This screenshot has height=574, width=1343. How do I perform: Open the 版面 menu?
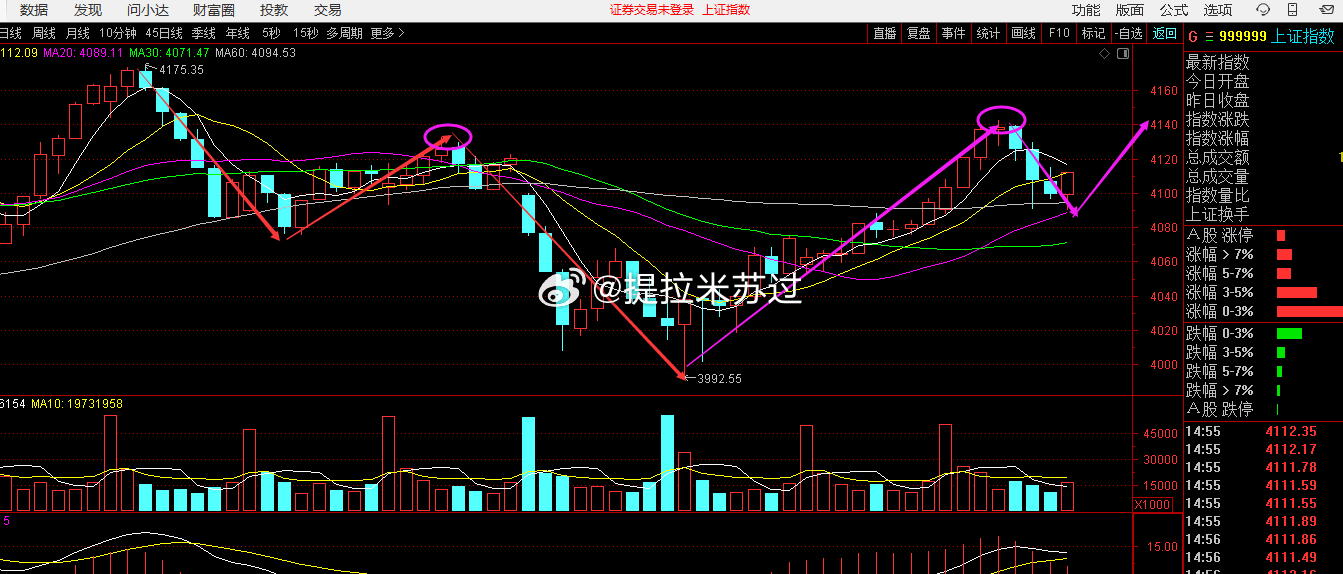(1130, 10)
